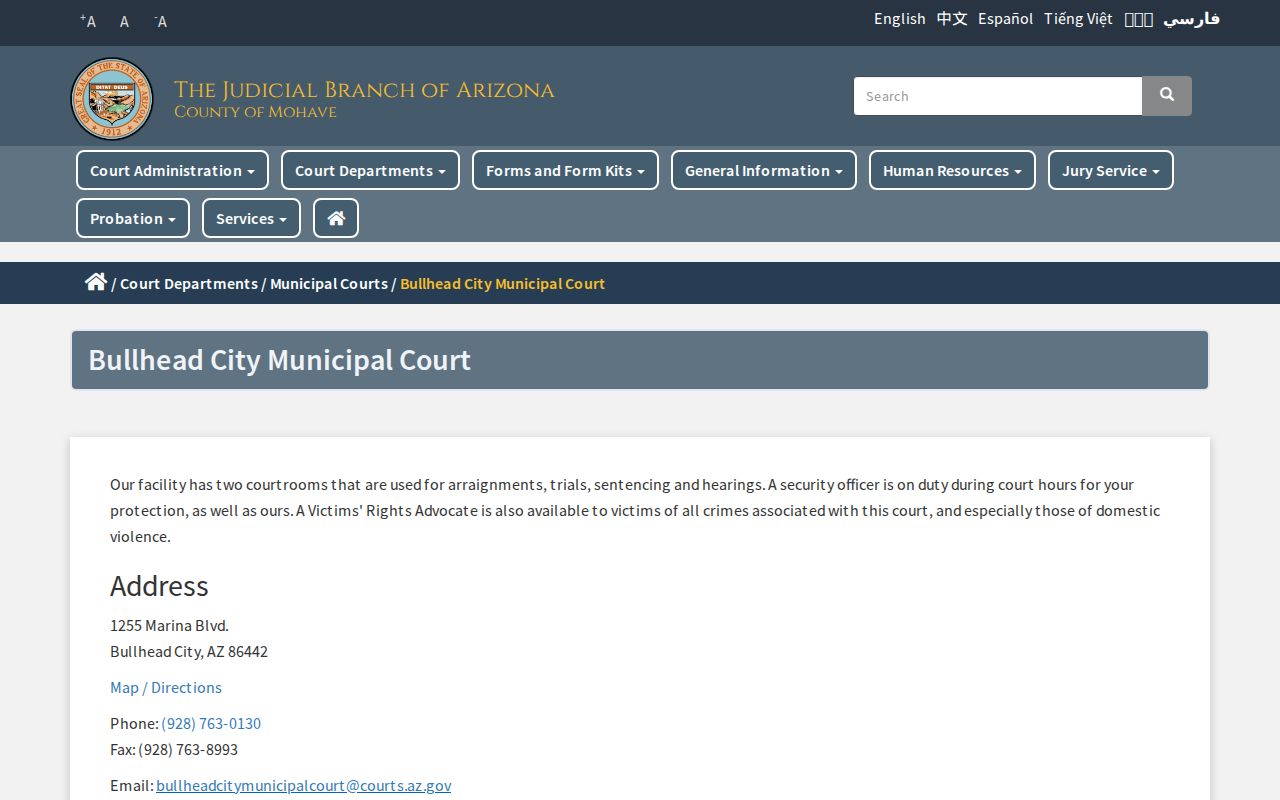Click The Judicial Branch of Arizona title

[364, 90]
